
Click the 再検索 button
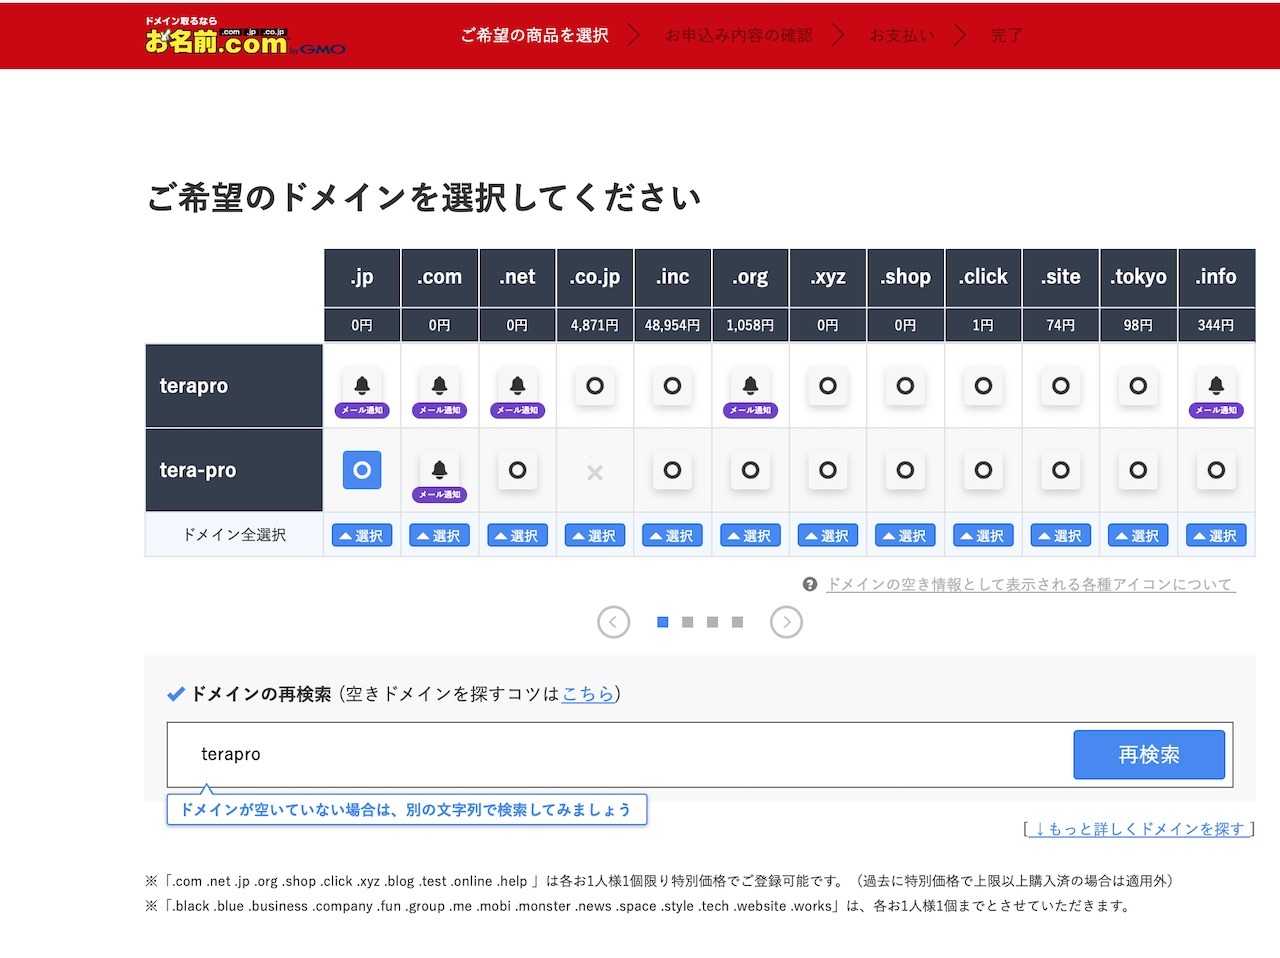(1148, 754)
